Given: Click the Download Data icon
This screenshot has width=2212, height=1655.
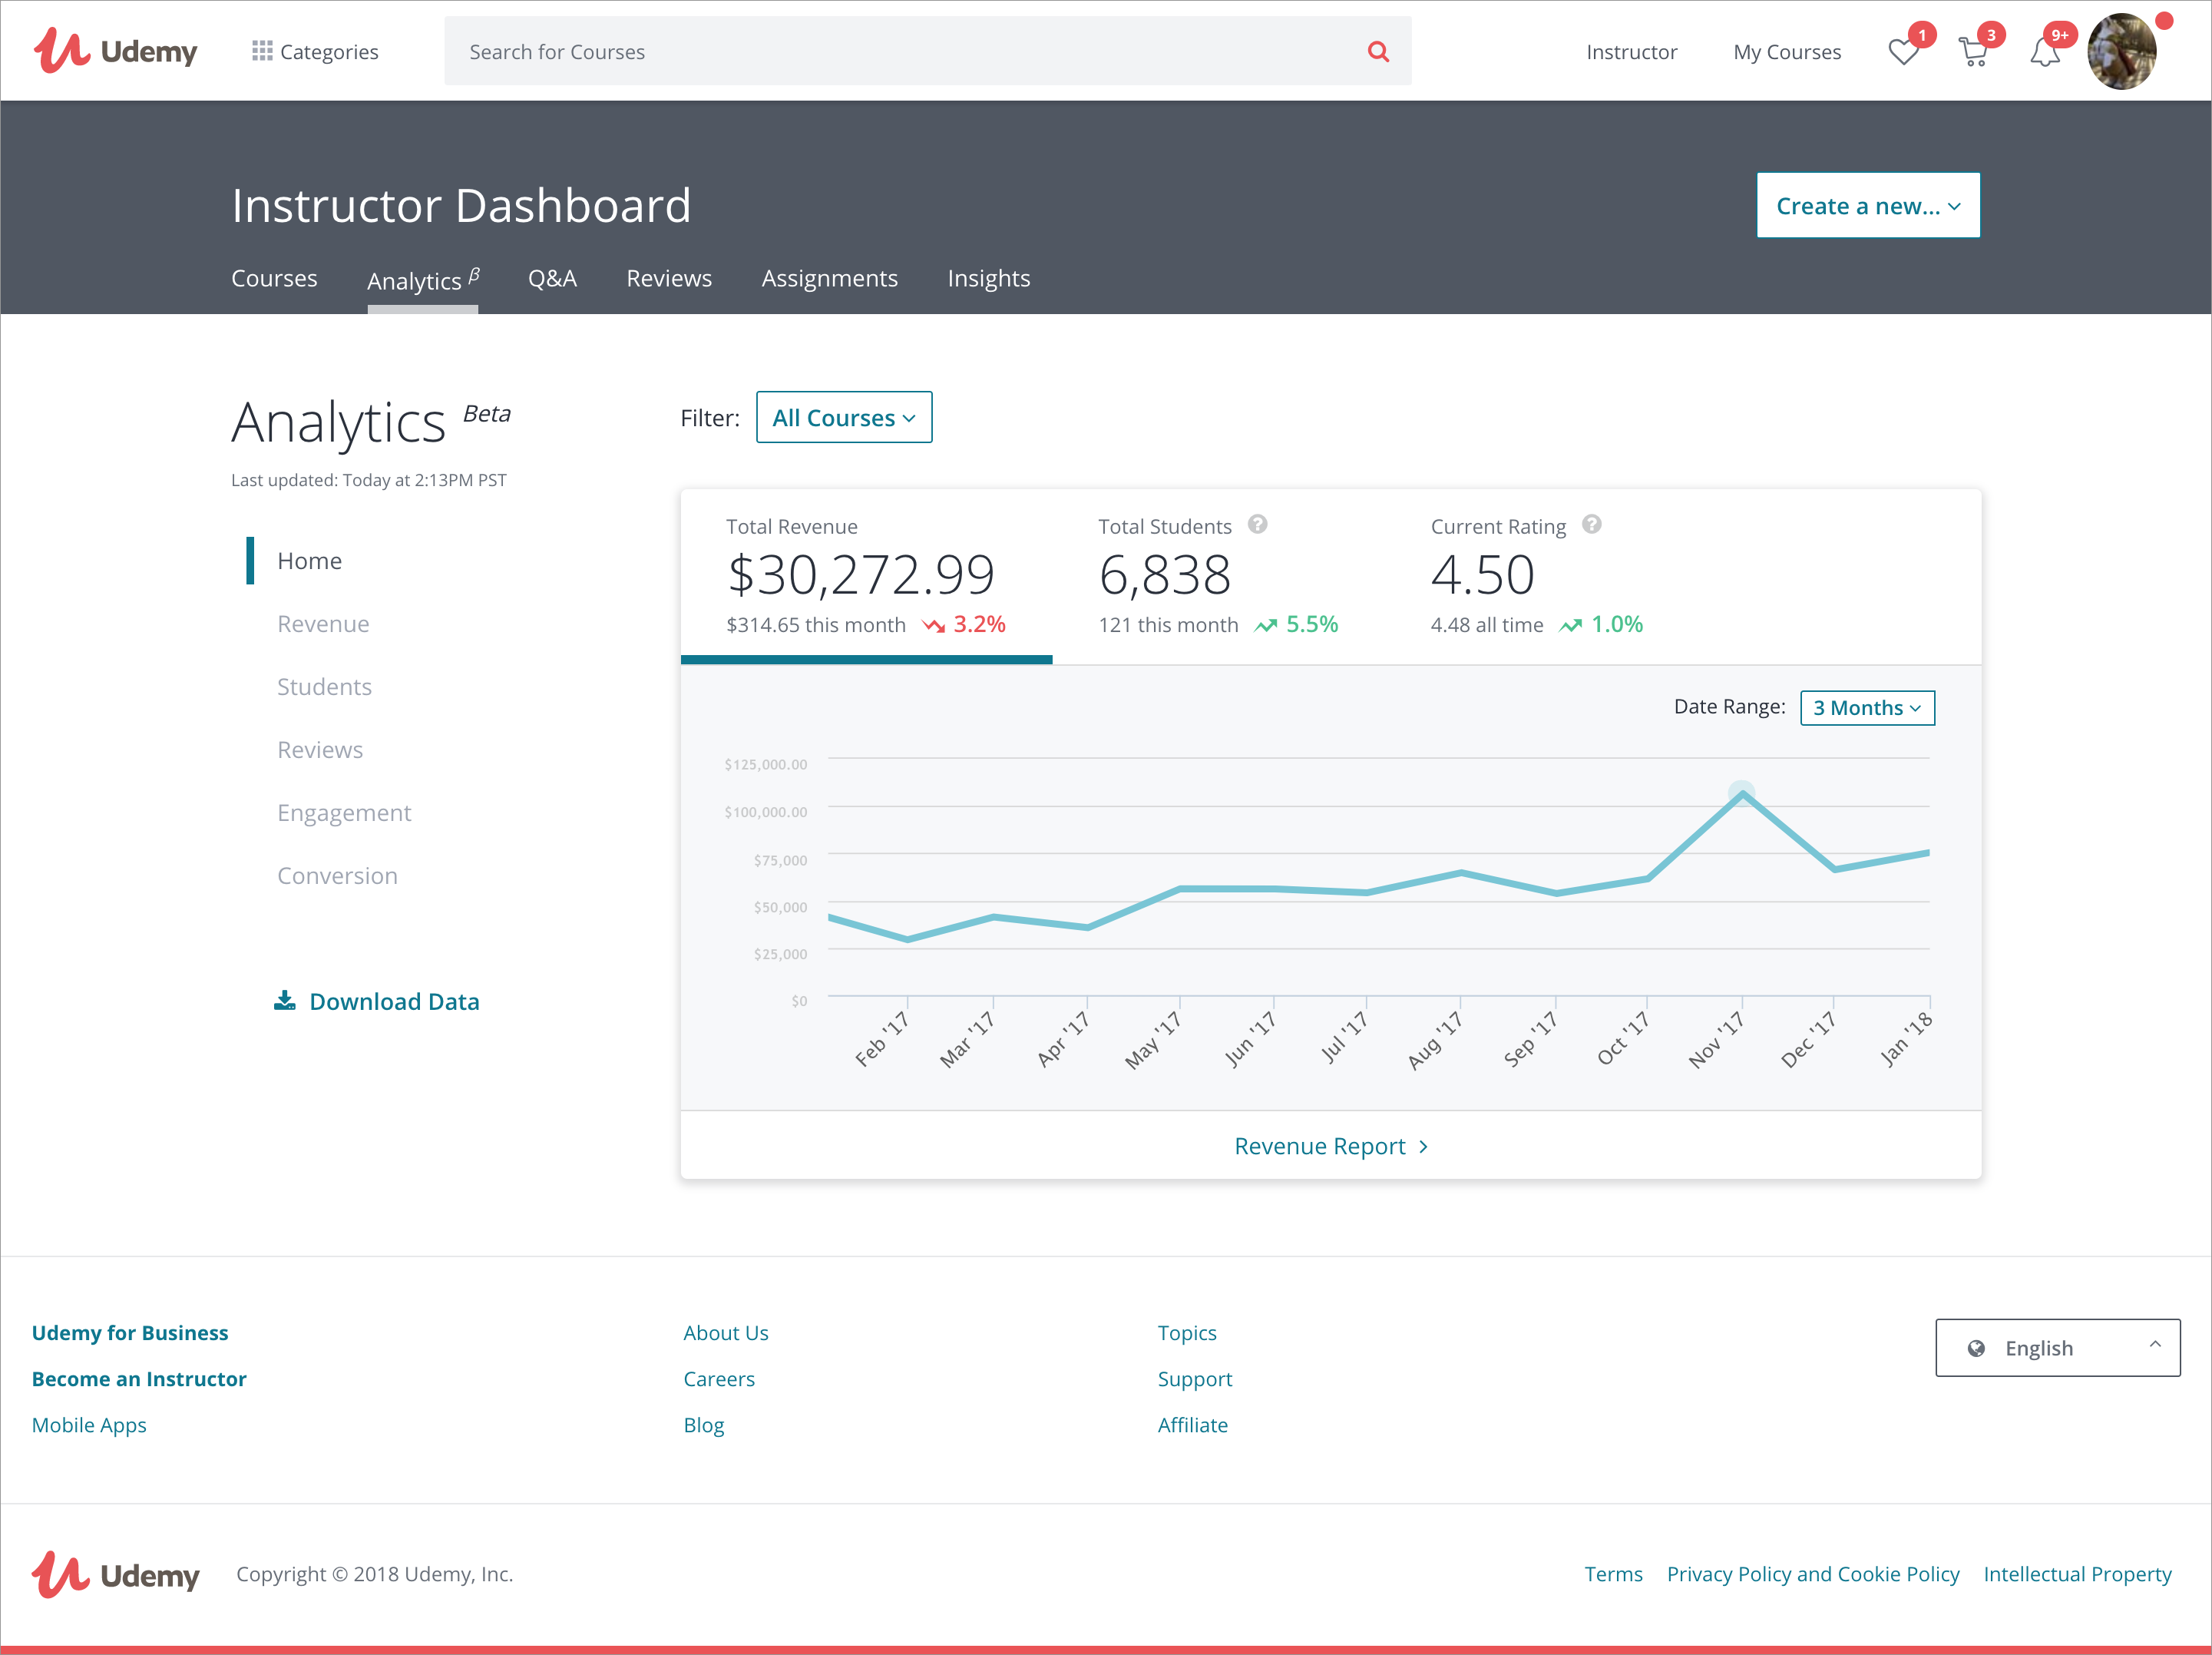Looking at the screenshot, I should pyautogui.click(x=285, y=1000).
